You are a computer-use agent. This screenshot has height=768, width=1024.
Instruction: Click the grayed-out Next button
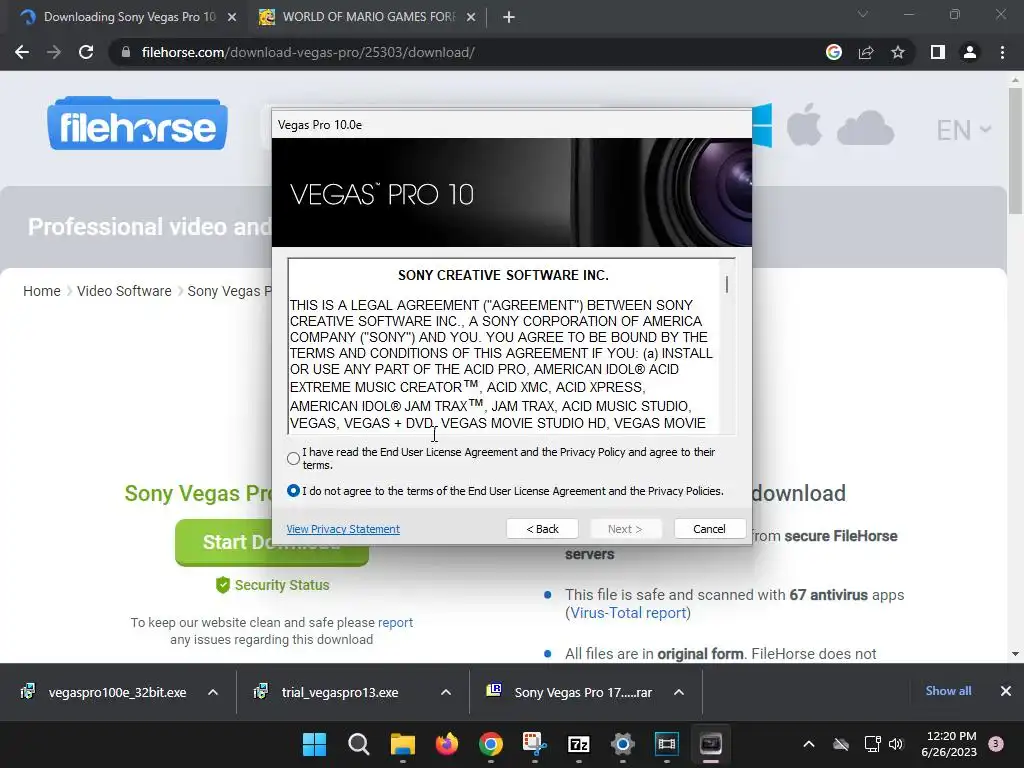point(625,529)
